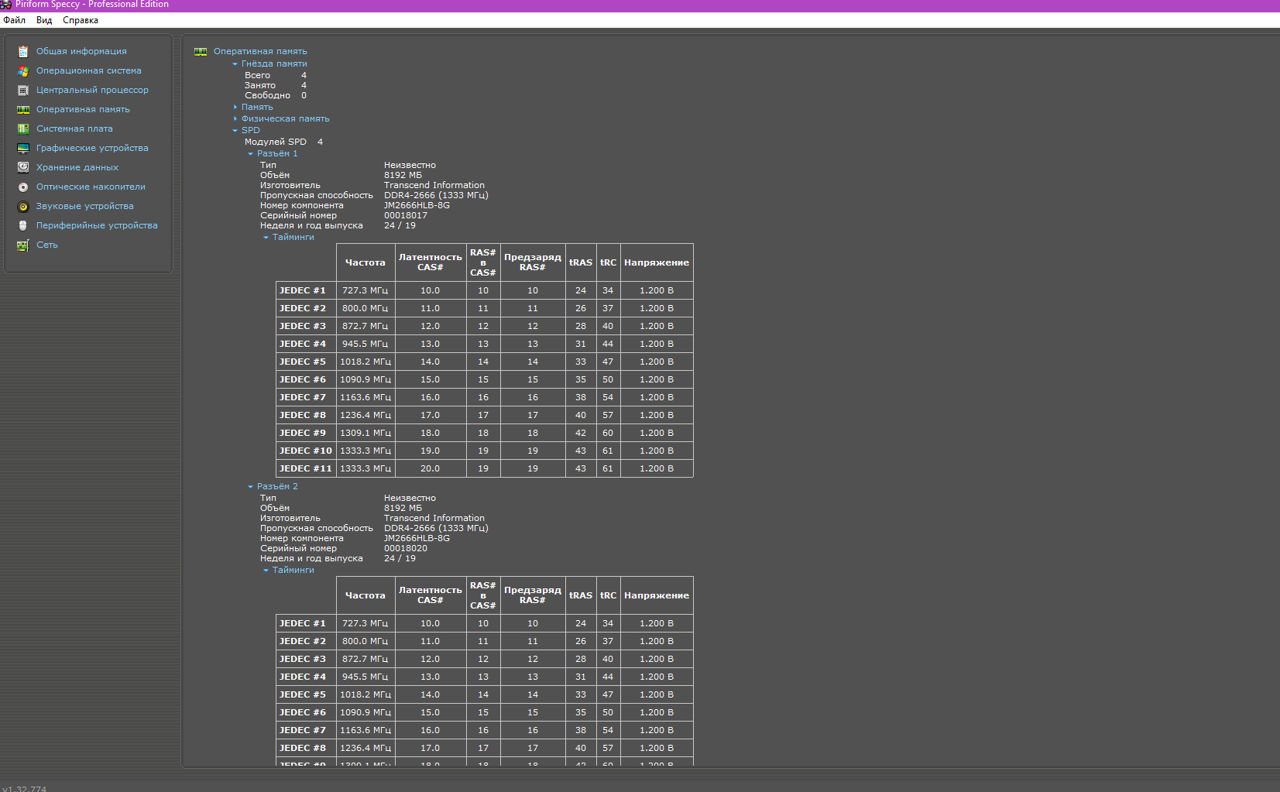The width and height of the screenshot is (1280, 792).
Task: Click the tRAS header in first table
Action: (580, 263)
